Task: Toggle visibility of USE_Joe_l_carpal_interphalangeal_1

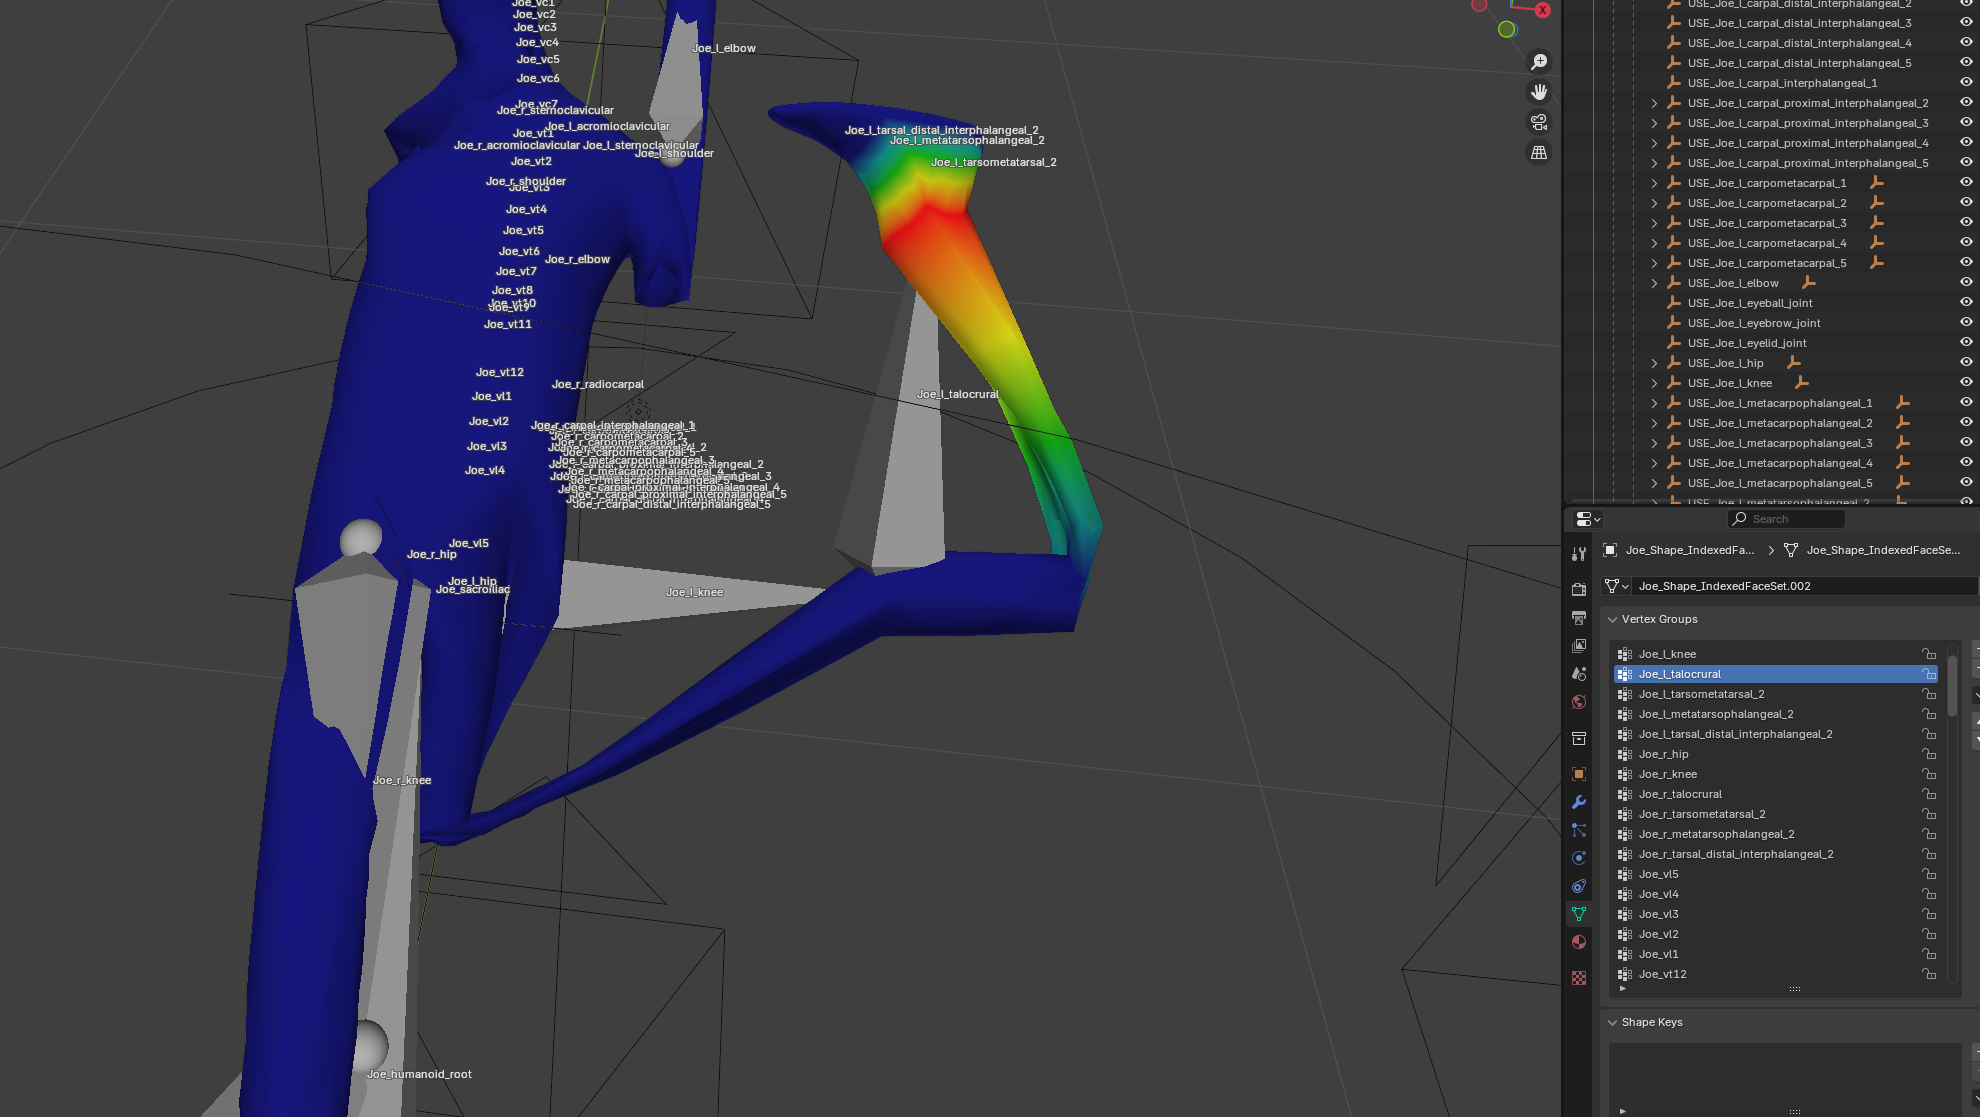Action: click(1965, 83)
